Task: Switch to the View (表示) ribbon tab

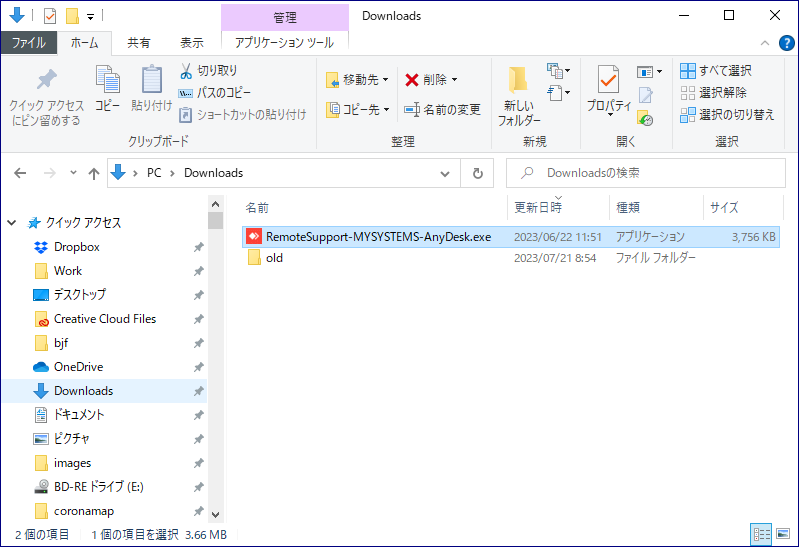Action: tap(191, 43)
